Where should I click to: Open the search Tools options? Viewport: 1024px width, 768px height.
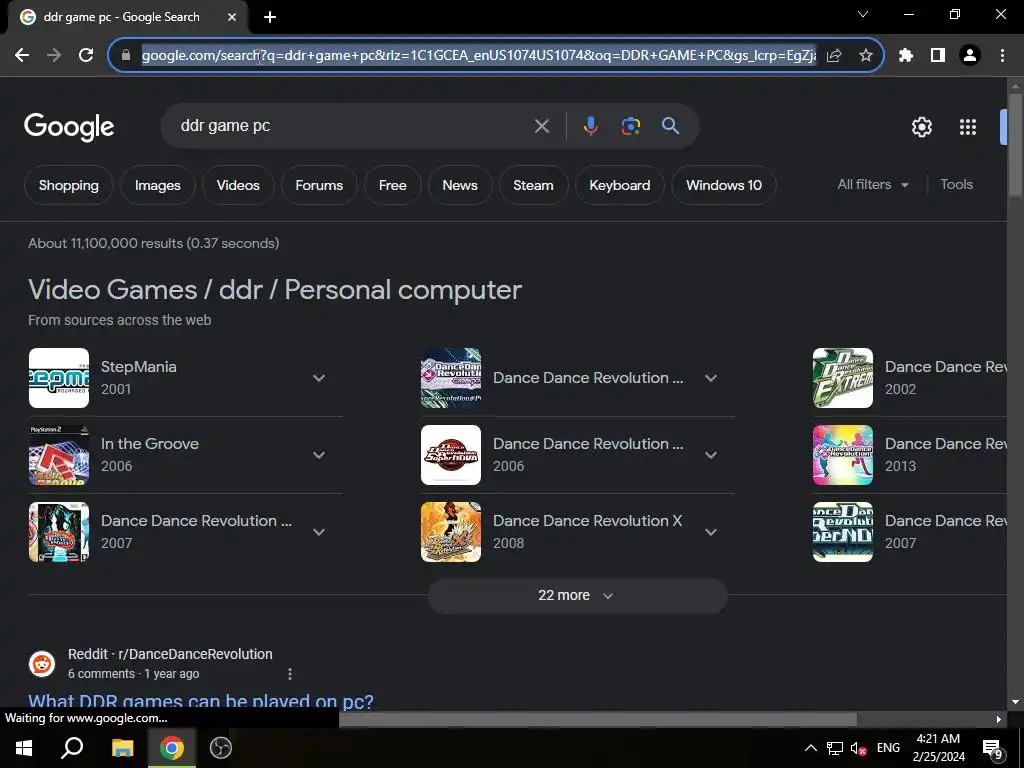click(956, 185)
